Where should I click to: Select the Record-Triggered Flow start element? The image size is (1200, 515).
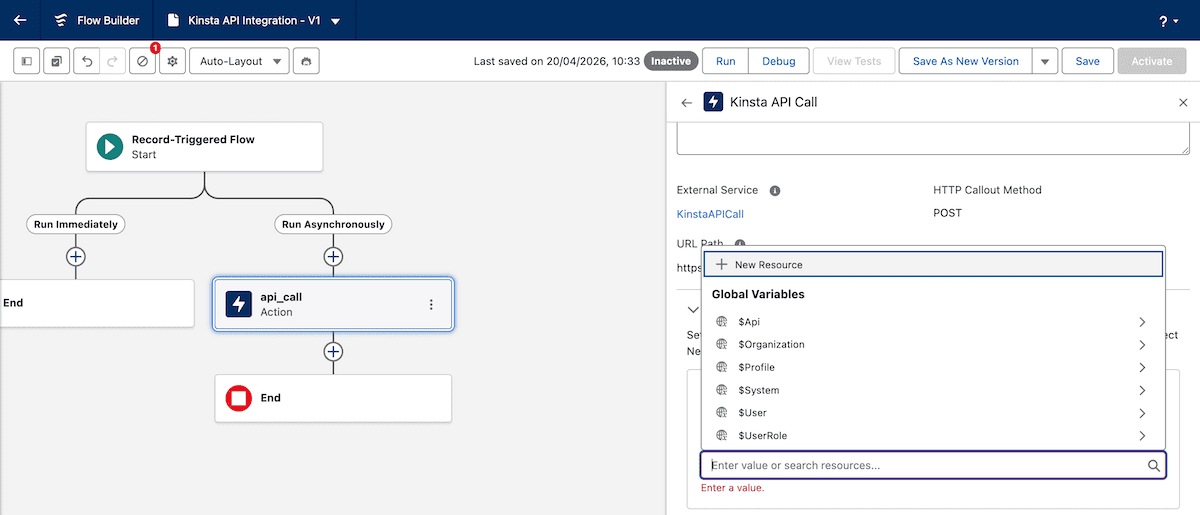pyautogui.click(x=205, y=147)
